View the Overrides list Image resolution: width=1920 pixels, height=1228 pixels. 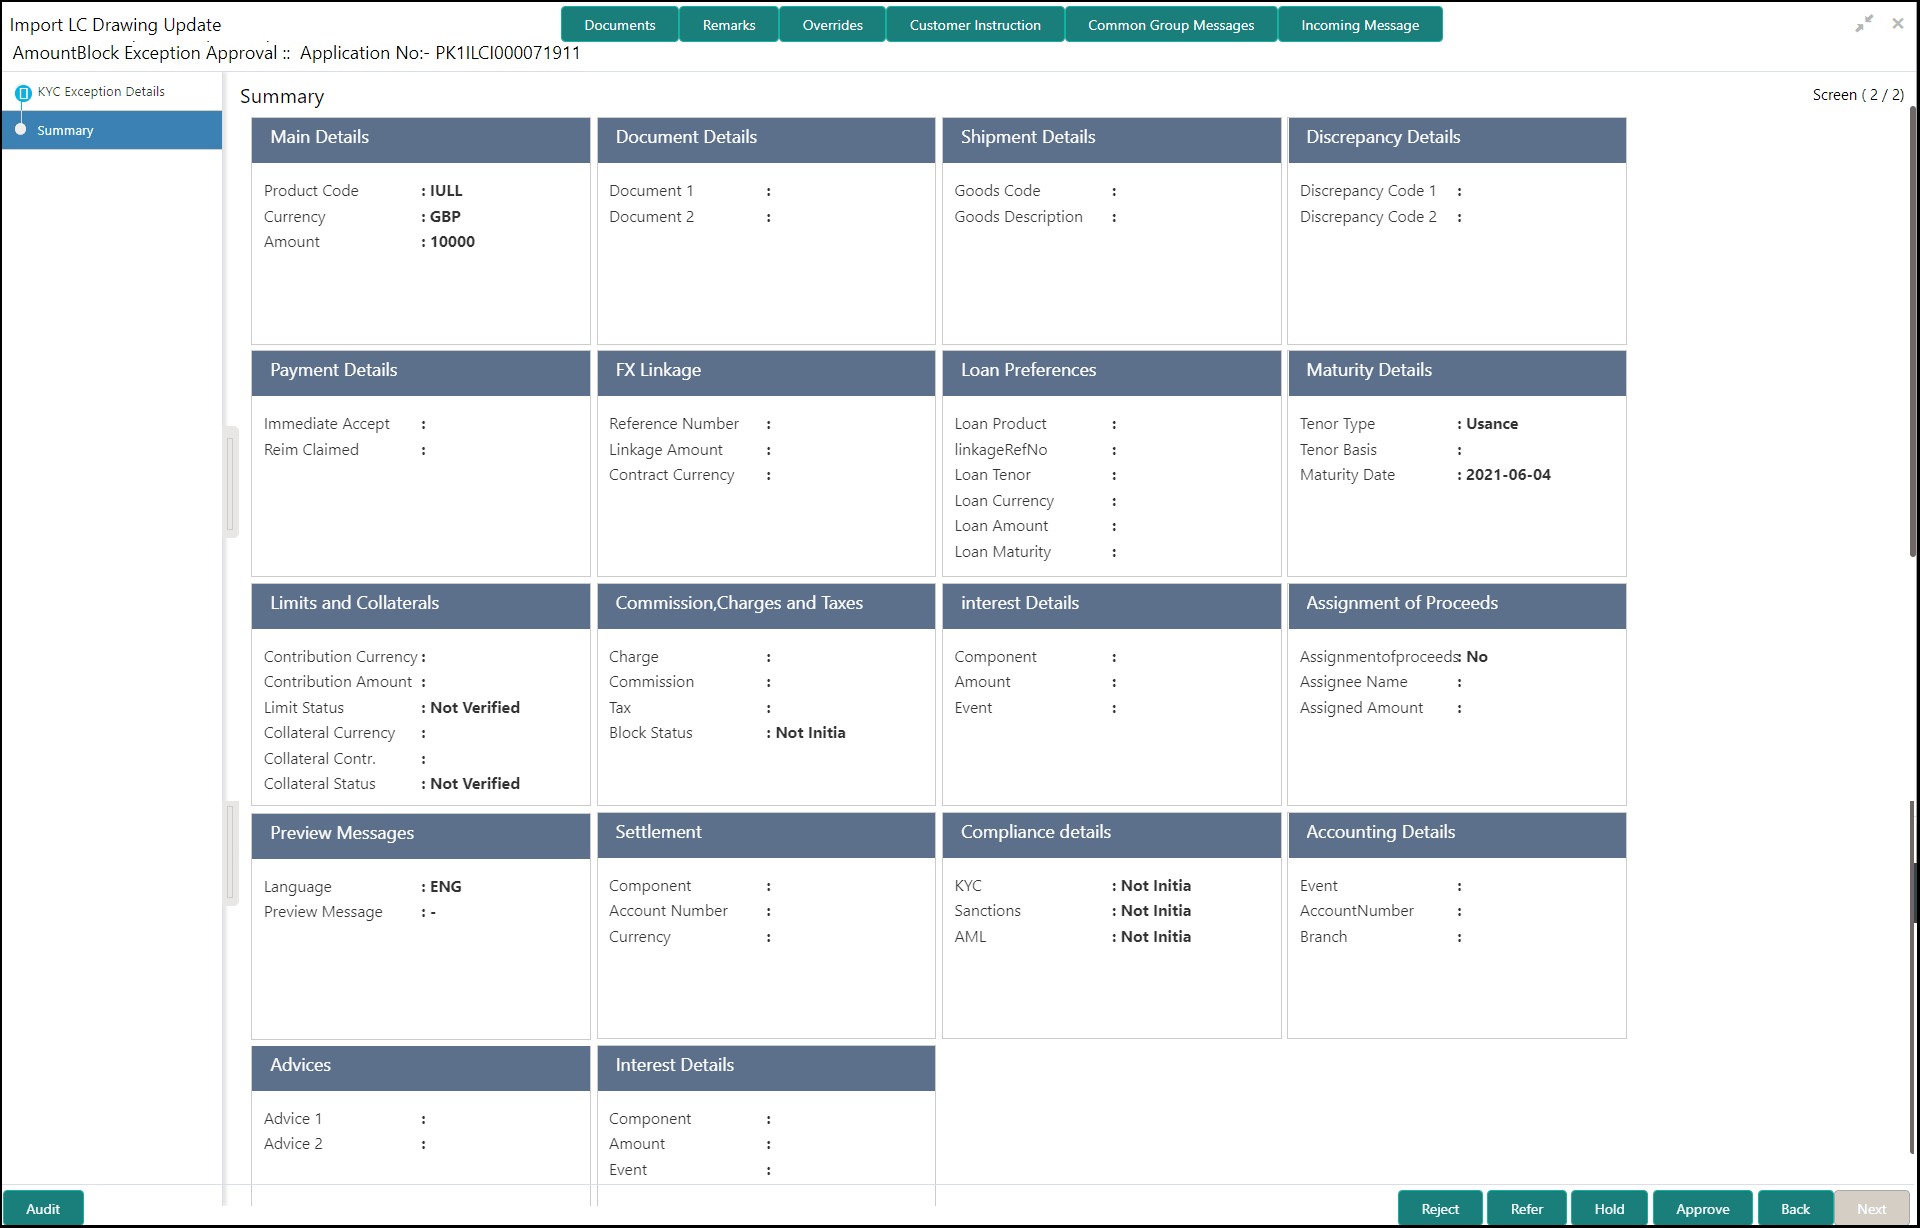click(831, 24)
